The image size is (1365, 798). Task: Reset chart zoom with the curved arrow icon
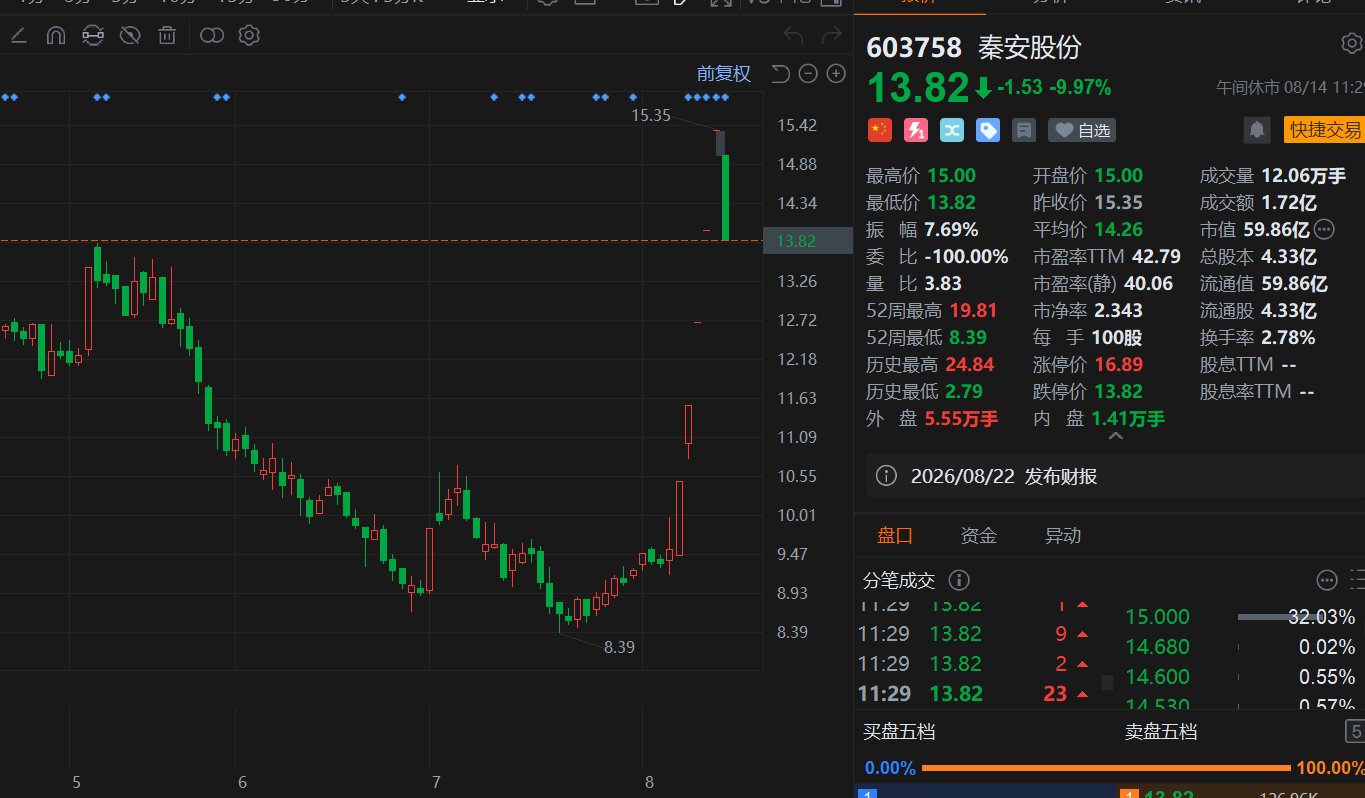[x=781, y=73]
